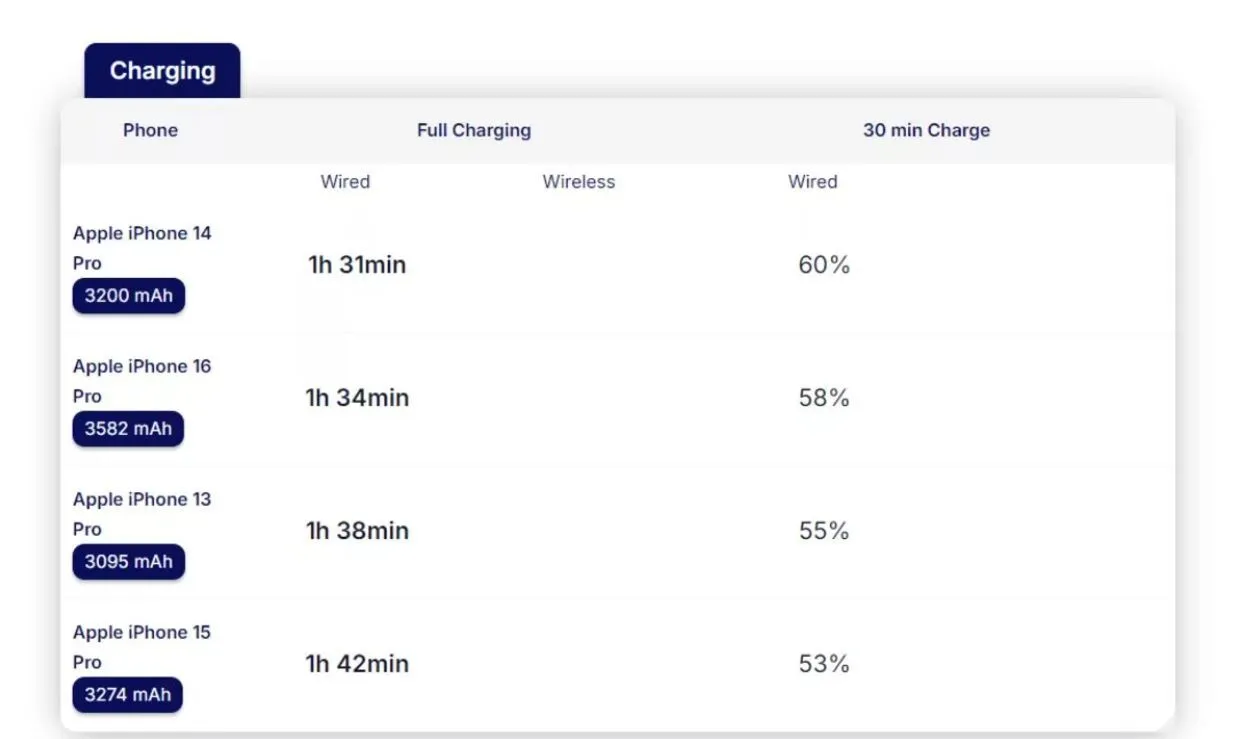
Task: Open the Apple iPhone 15 Pro link
Action: tap(141, 646)
